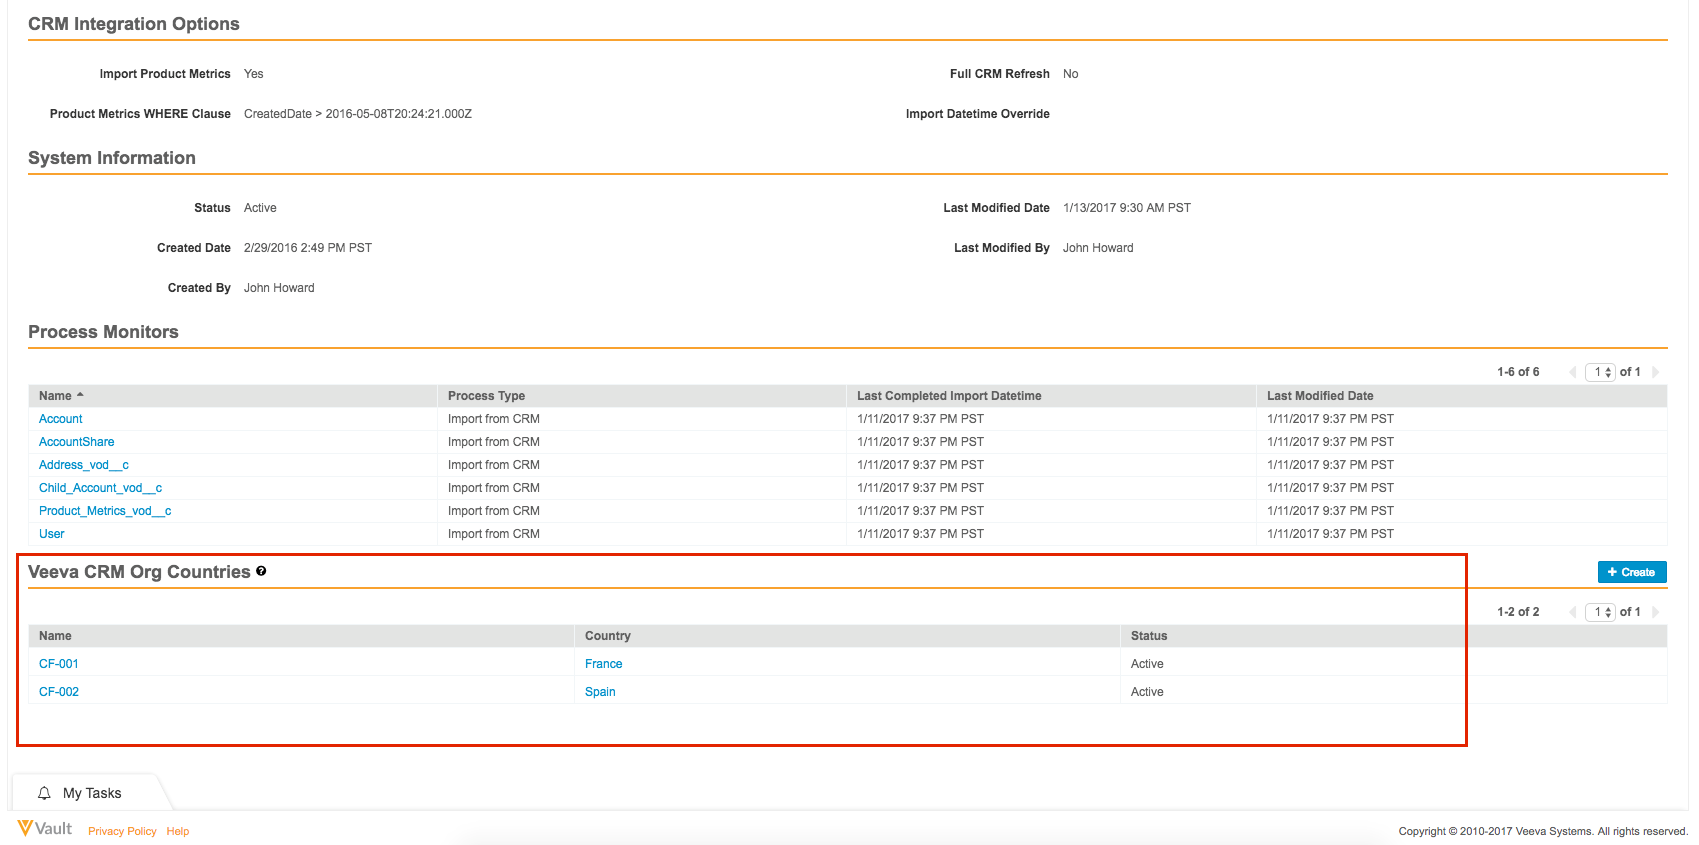Create a new Veeva CRM Org Country
This screenshot has height=845, width=1699.
1631,572
